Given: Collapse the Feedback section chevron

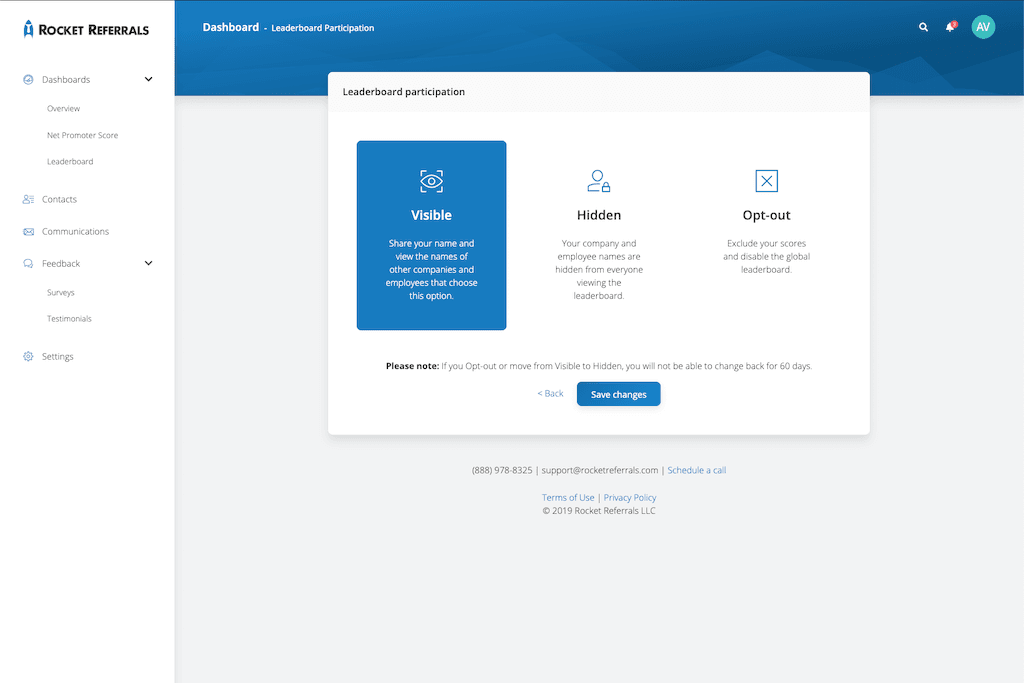Looking at the screenshot, I should tap(149, 264).
